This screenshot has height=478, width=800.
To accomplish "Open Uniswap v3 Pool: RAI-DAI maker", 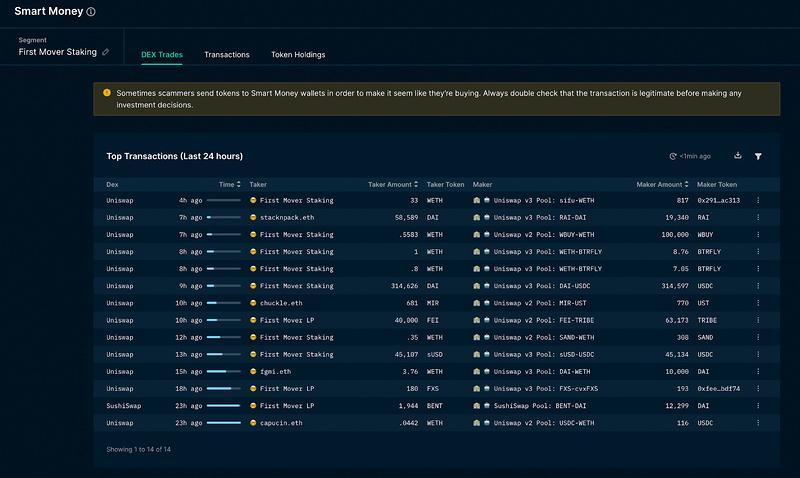I will [540, 217].
